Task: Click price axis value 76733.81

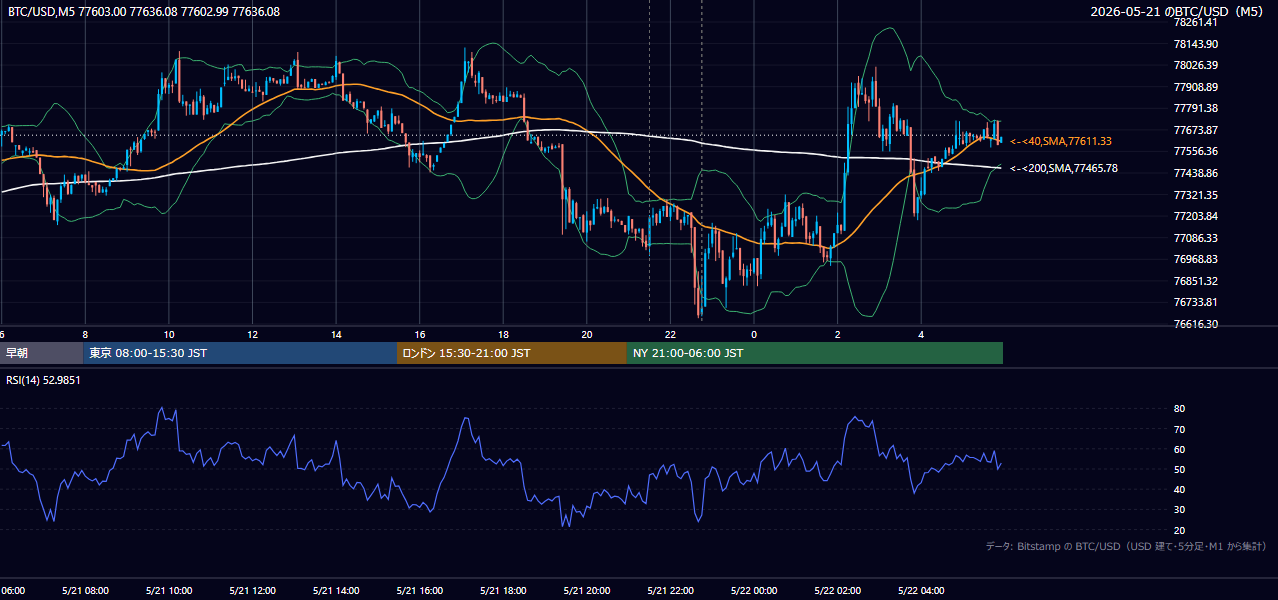Action: tap(1195, 302)
